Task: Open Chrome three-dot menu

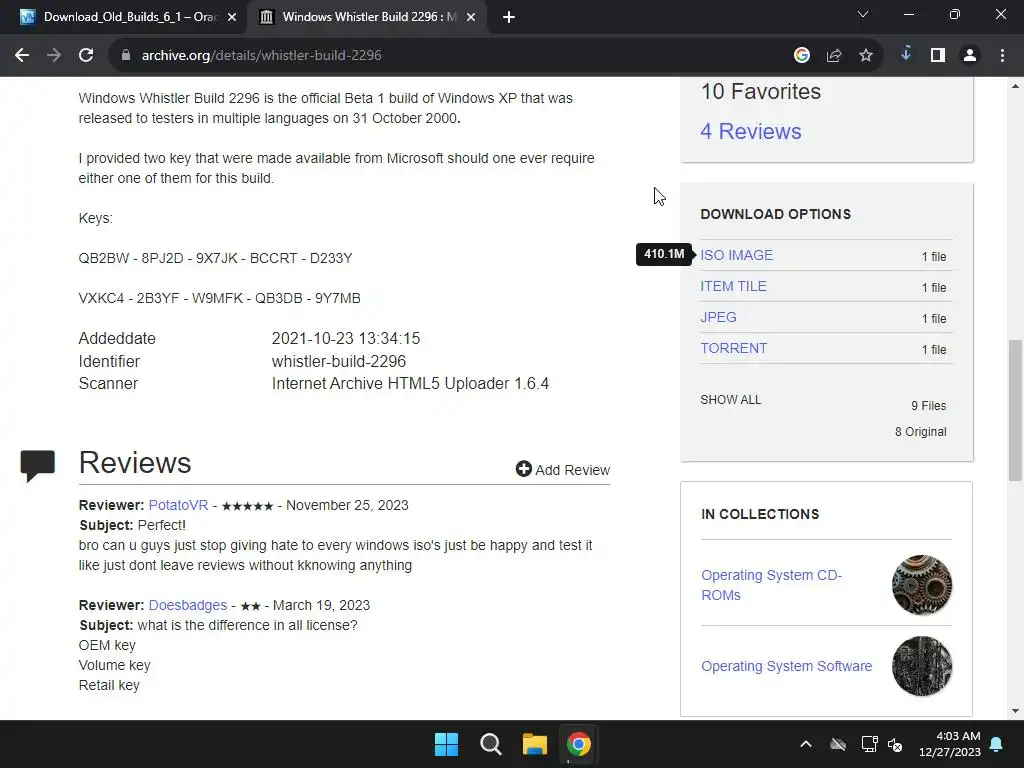Action: click(x=1002, y=56)
